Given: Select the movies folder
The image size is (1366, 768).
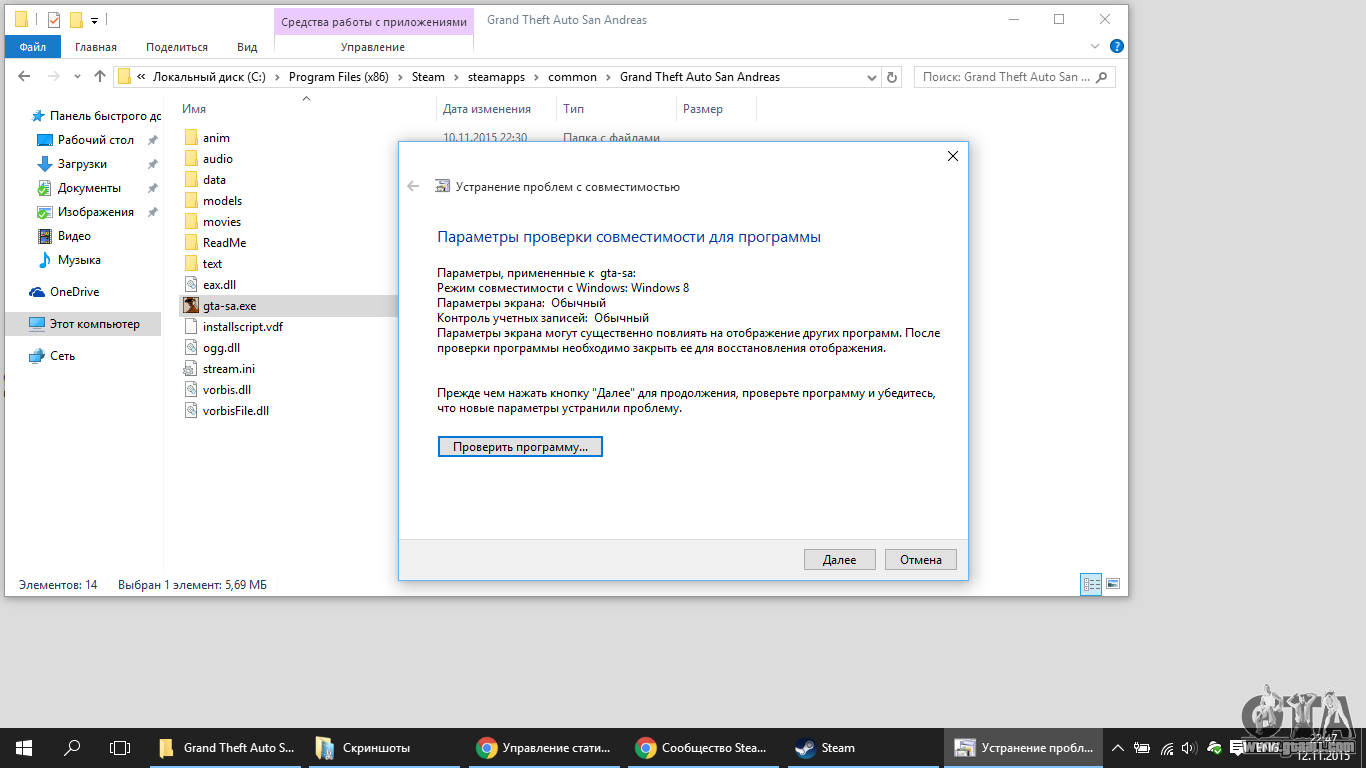Looking at the screenshot, I should (x=221, y=222).
